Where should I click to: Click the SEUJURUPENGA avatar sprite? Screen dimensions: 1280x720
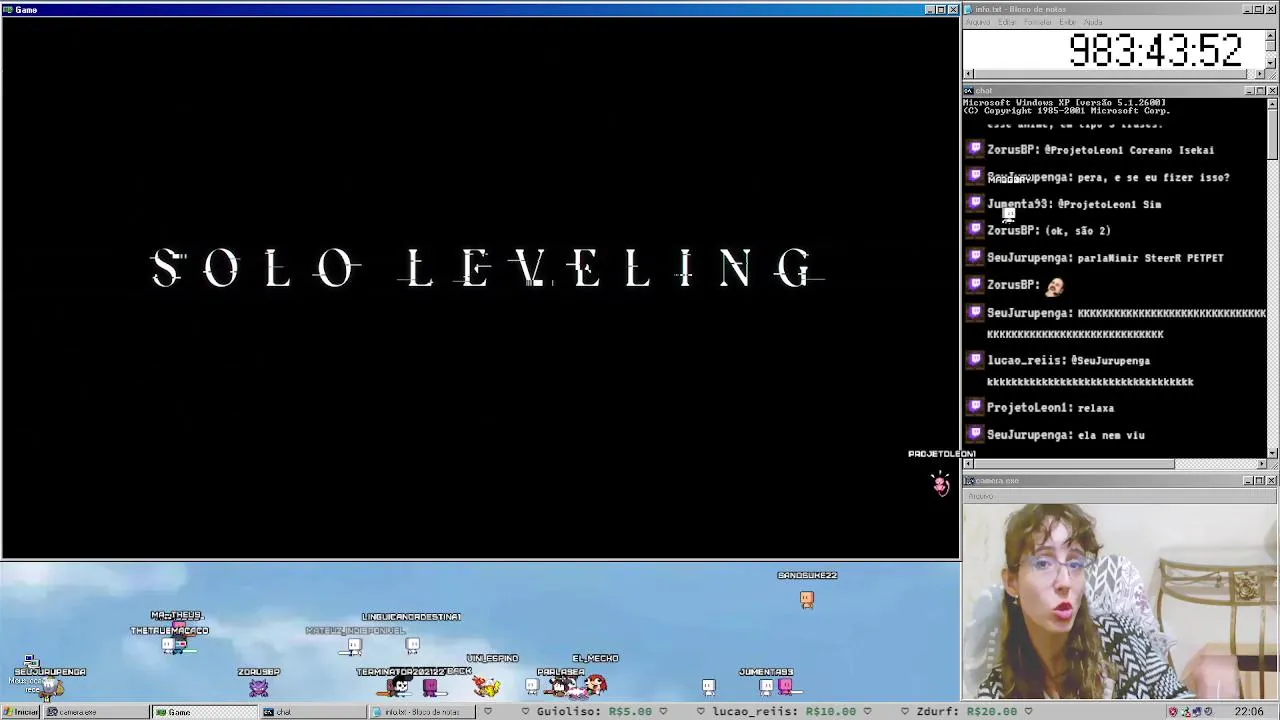[50, 688]
